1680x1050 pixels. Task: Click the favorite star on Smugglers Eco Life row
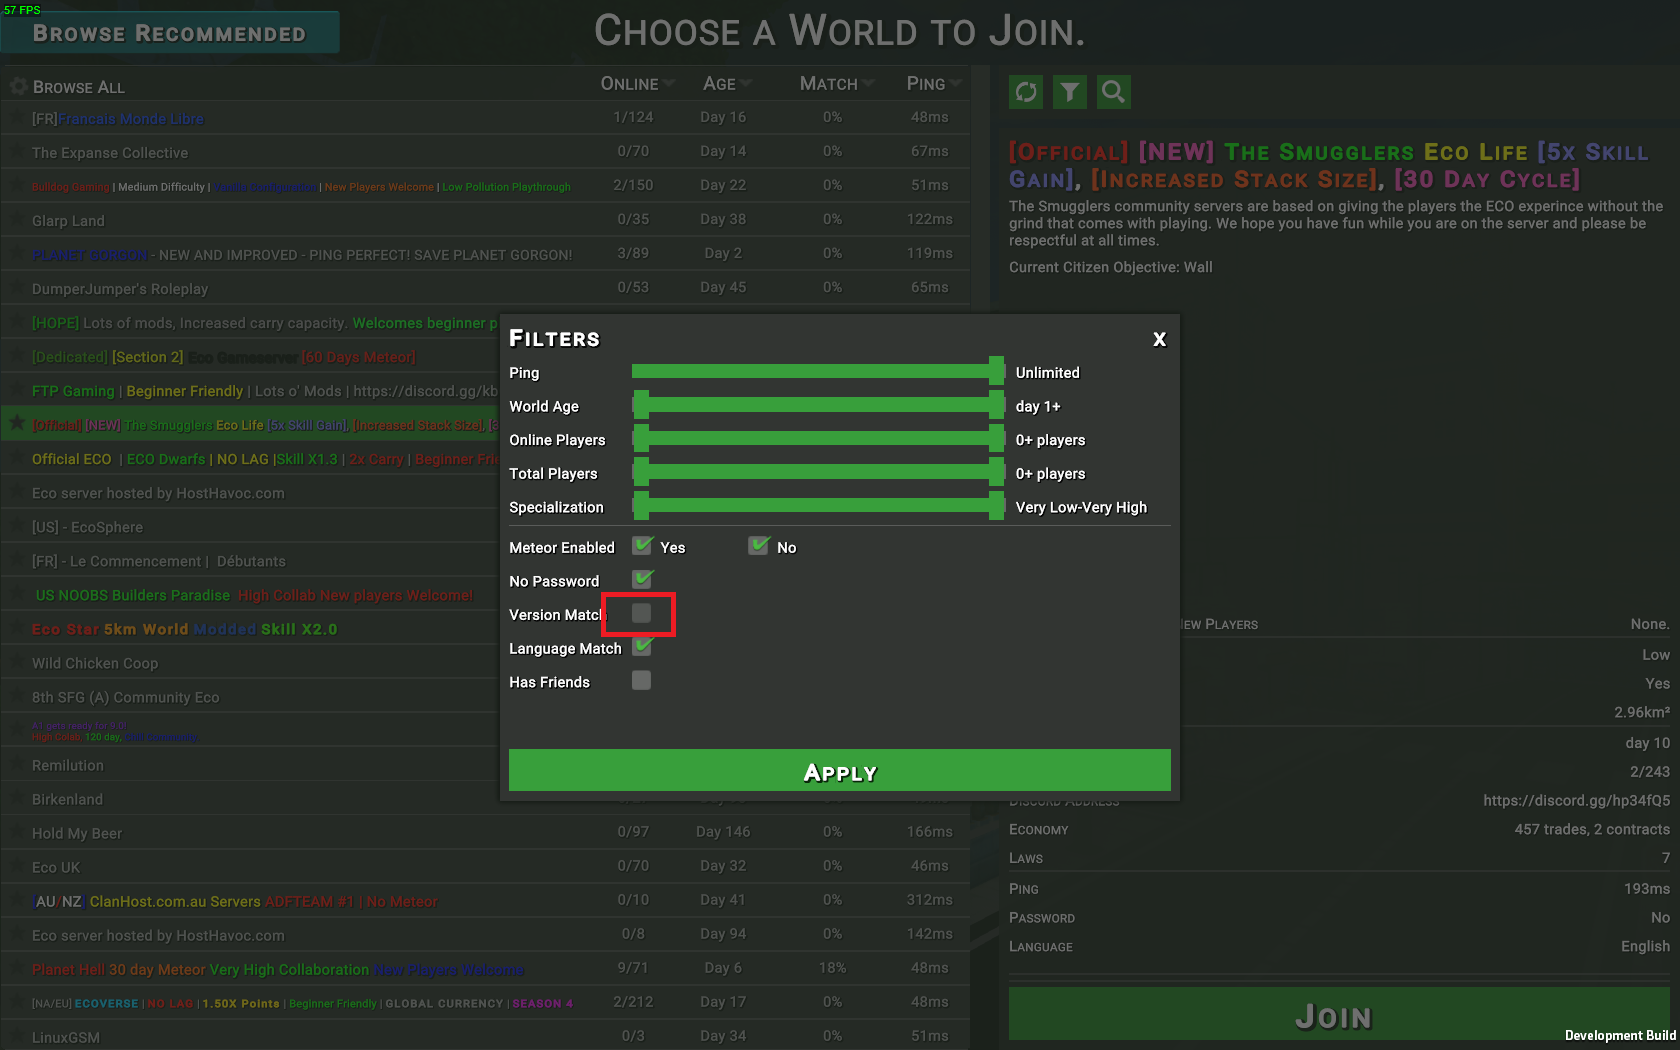point(17,424)
